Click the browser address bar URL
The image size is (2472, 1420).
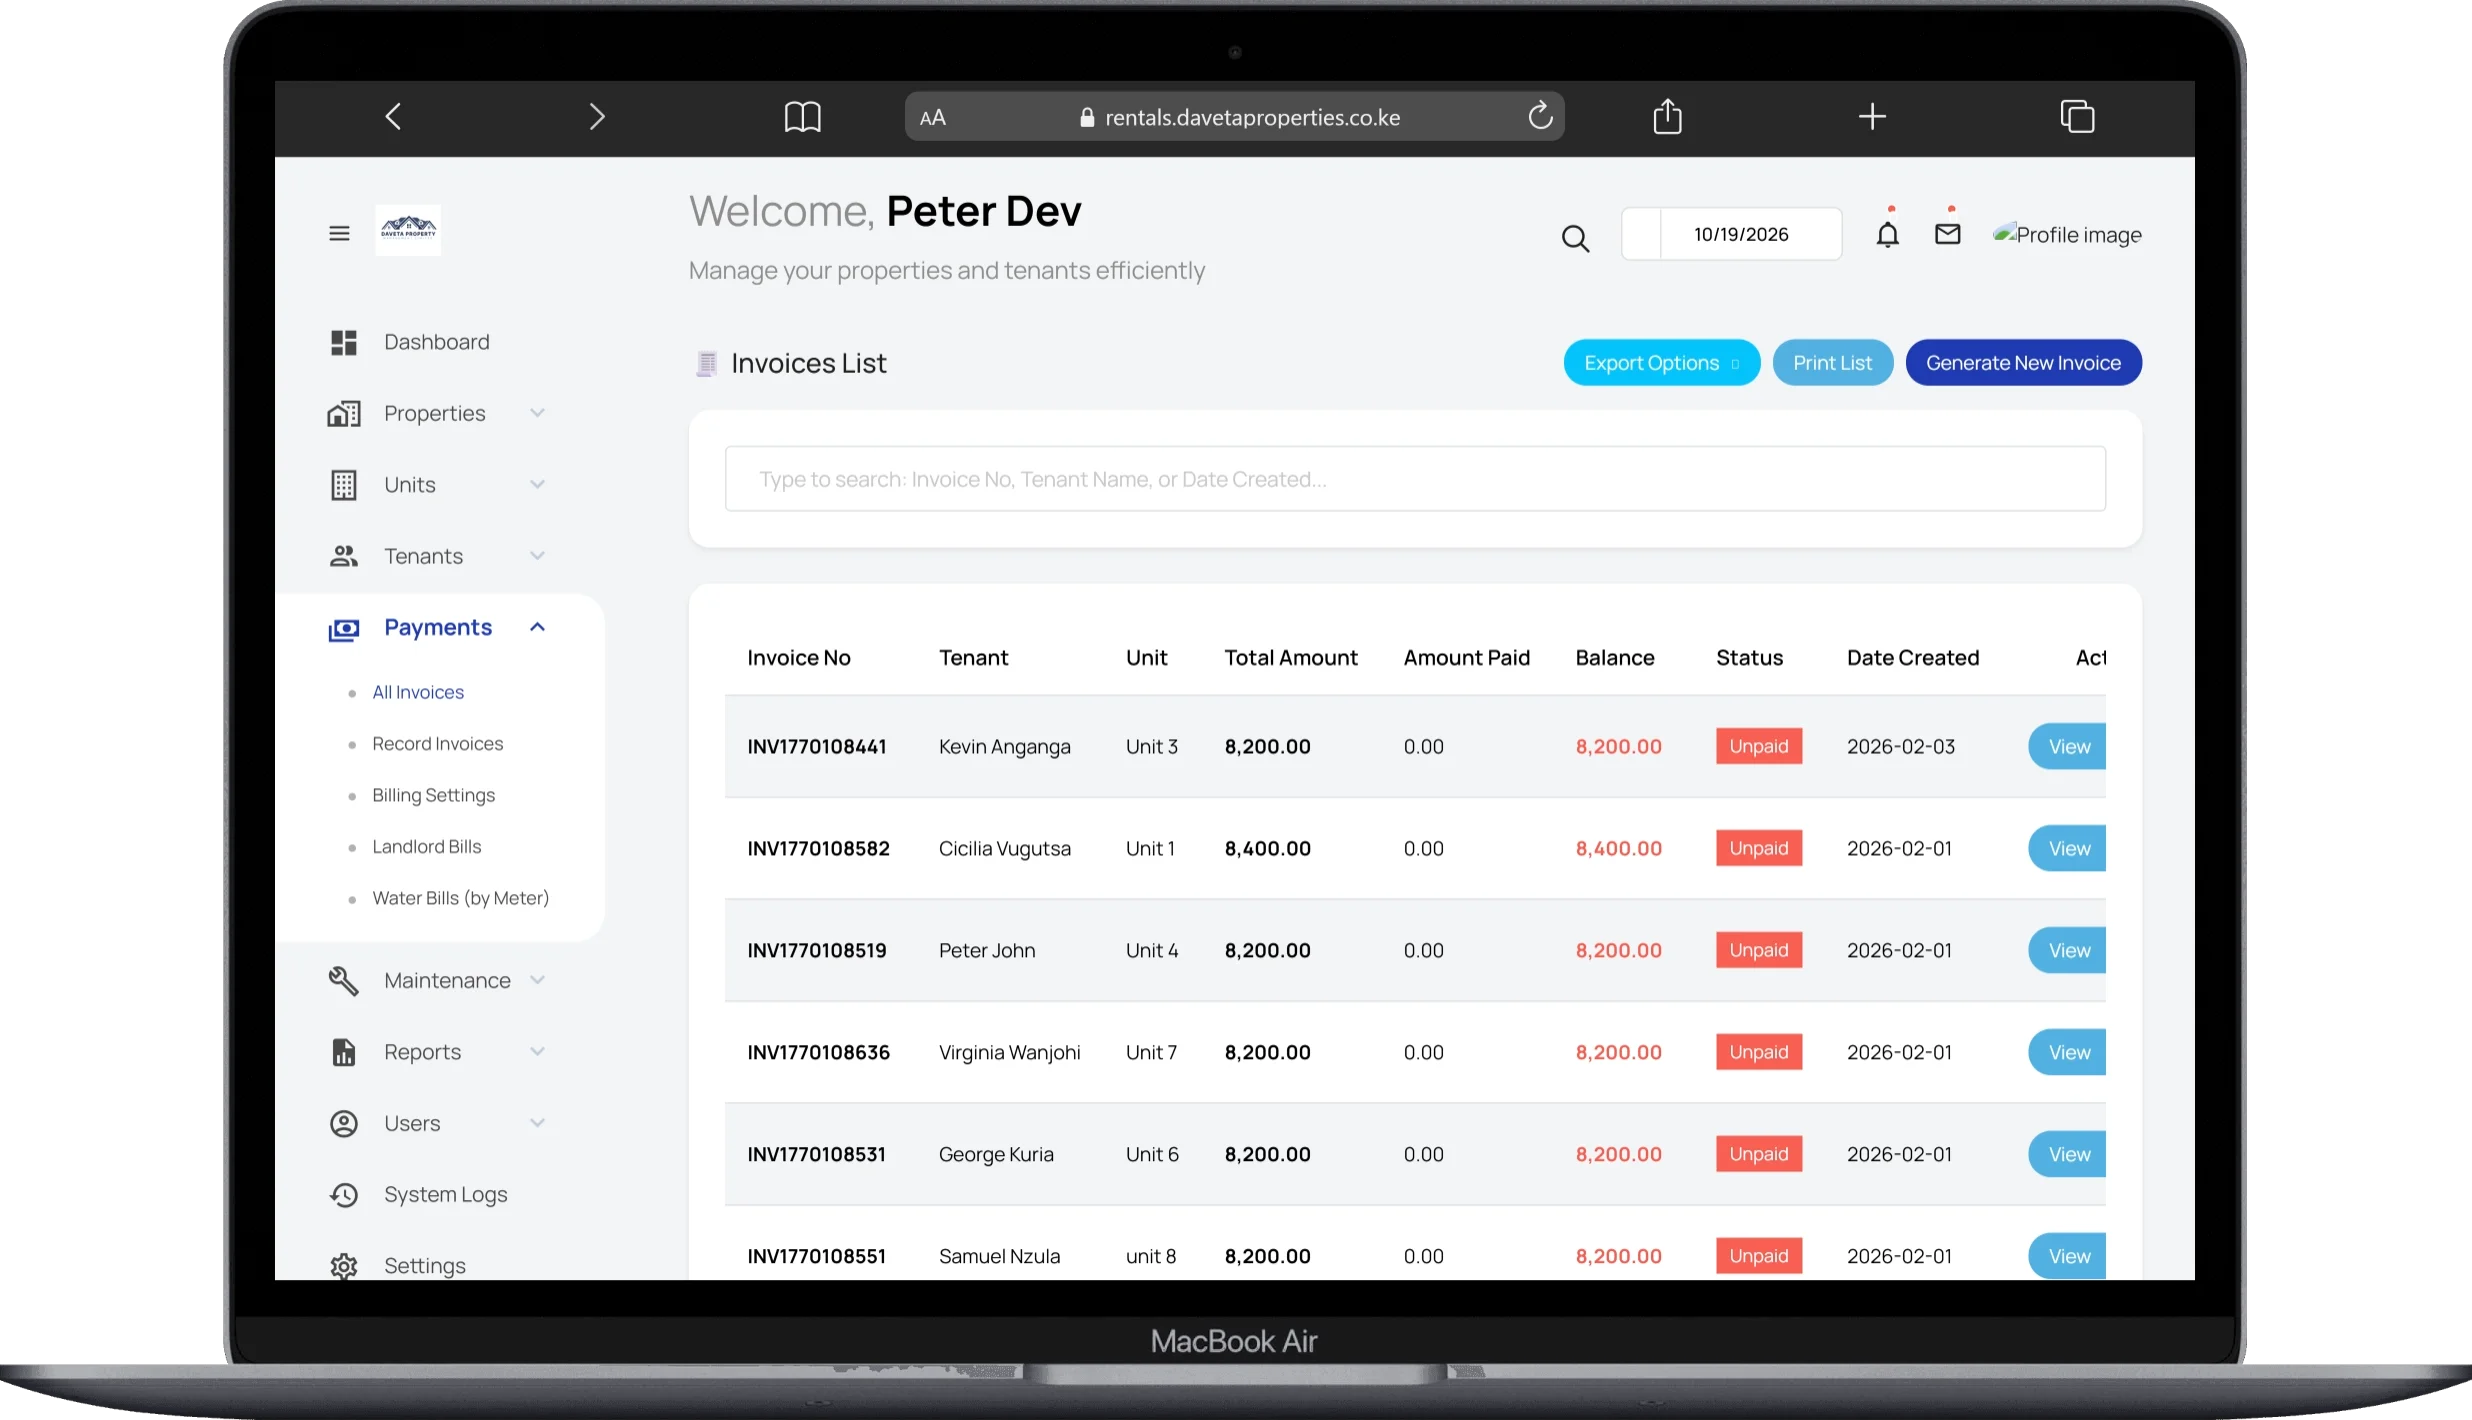click(1252, 118)
